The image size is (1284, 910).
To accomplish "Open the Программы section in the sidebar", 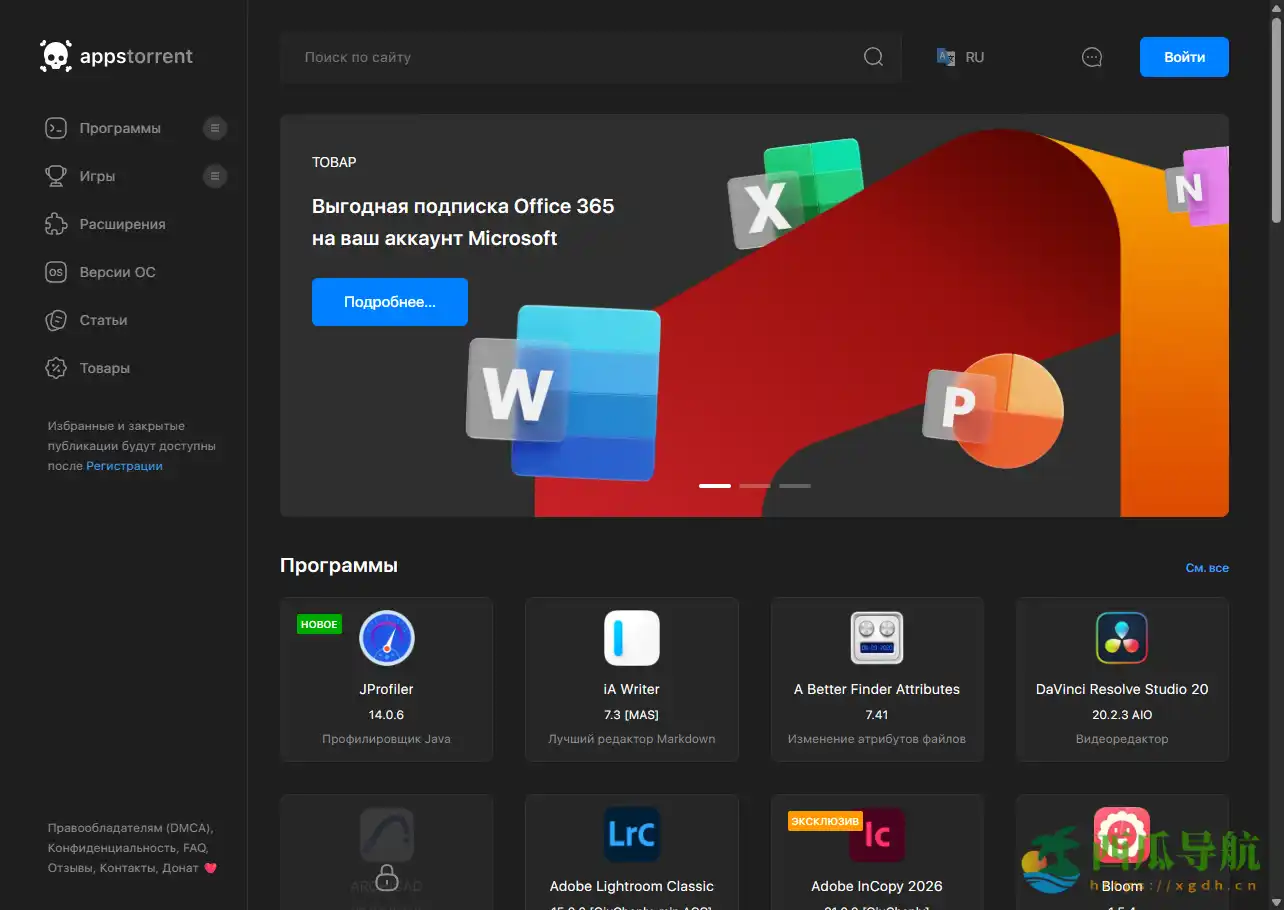I will click(120, 128).
